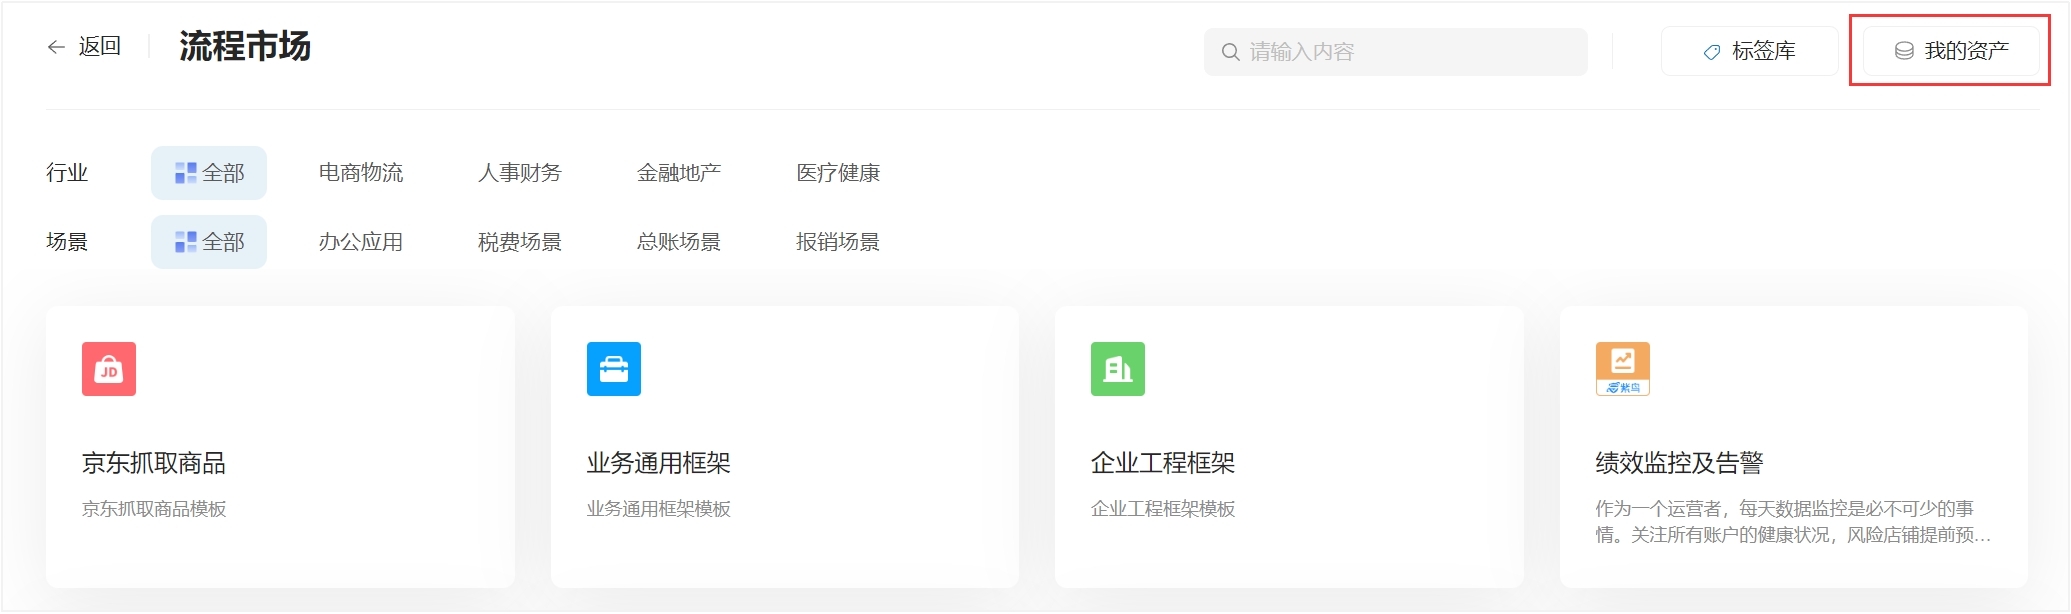
Task: Click the back arrow icon
Action: [x=56, y=47]
